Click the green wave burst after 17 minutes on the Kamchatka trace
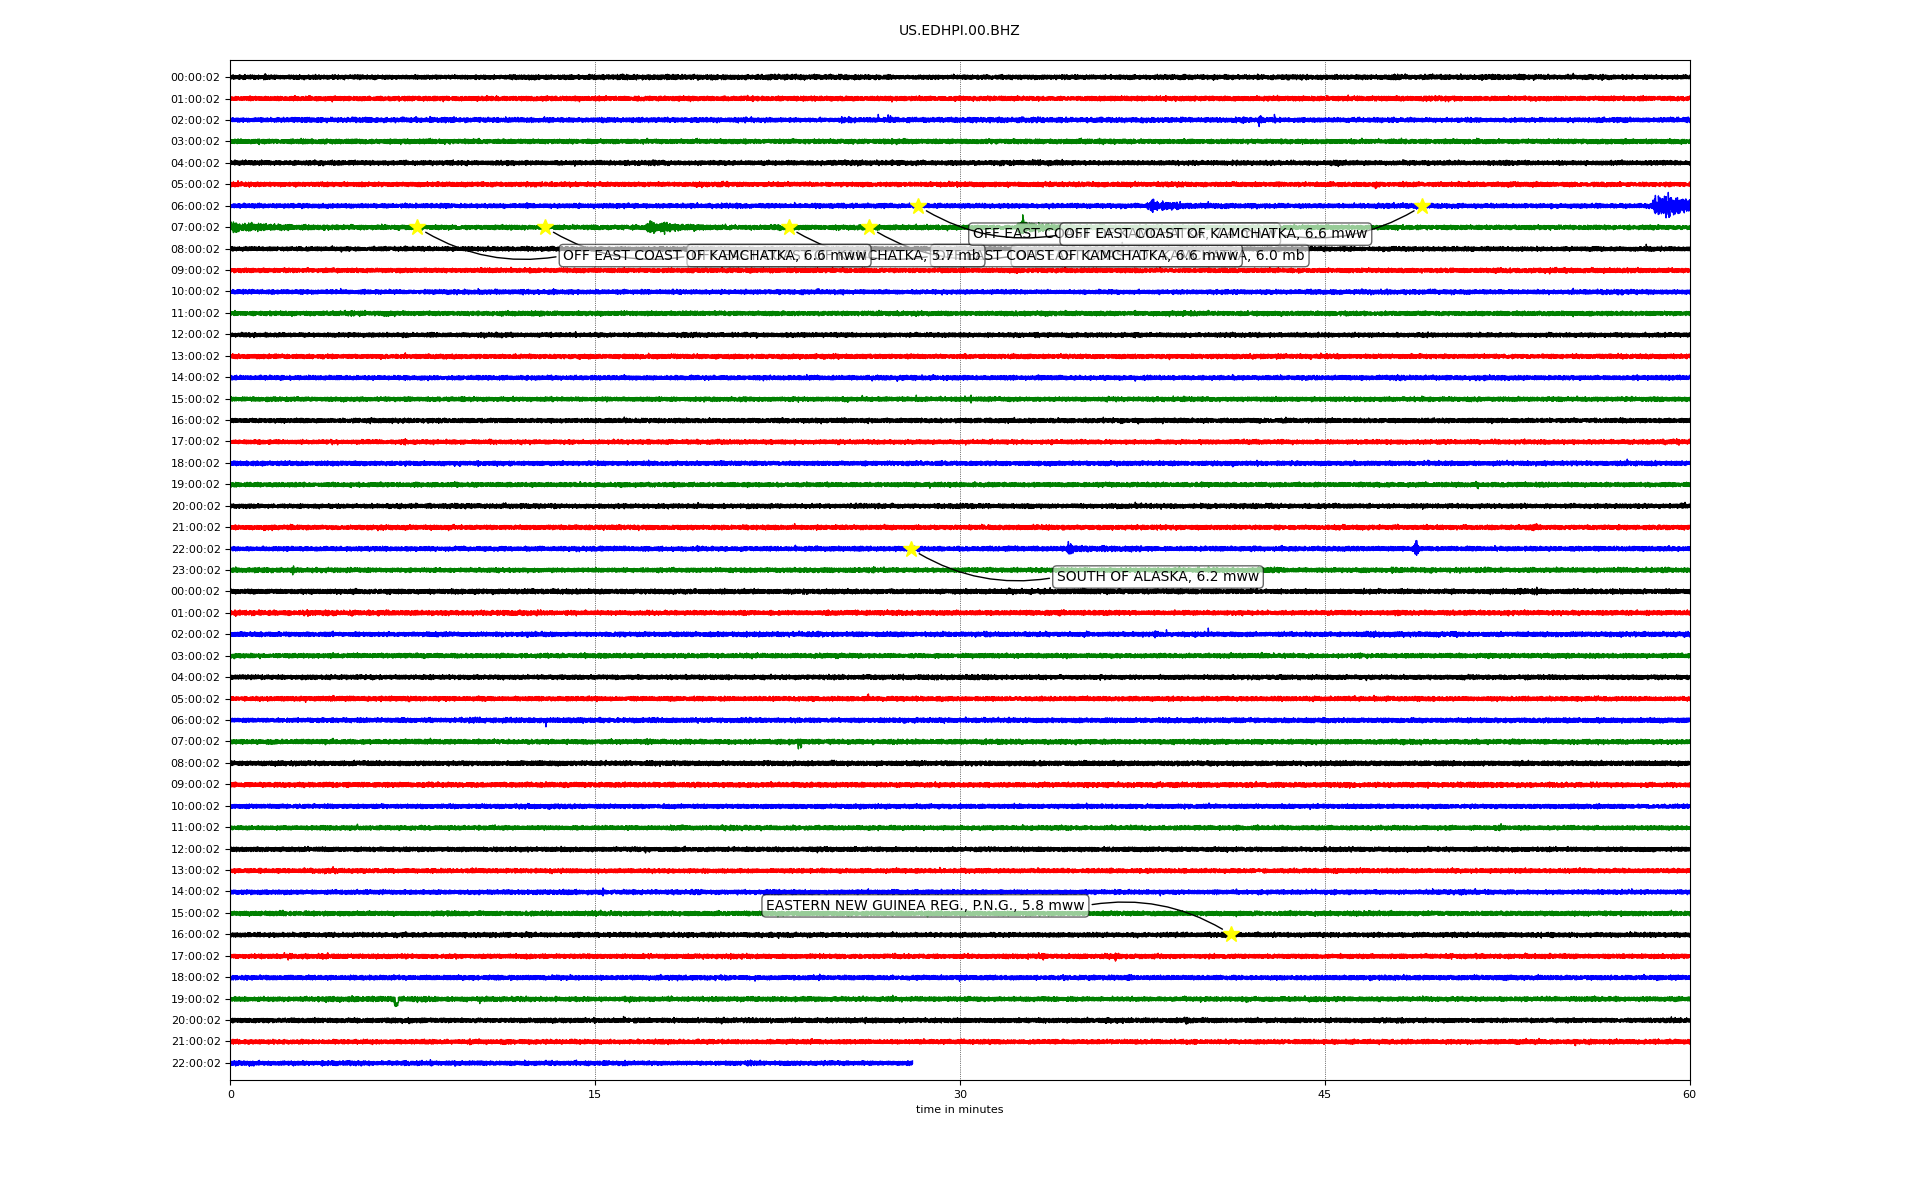Image resolution: width=1920 pixels, height=1200 pixels. point(660,227)
